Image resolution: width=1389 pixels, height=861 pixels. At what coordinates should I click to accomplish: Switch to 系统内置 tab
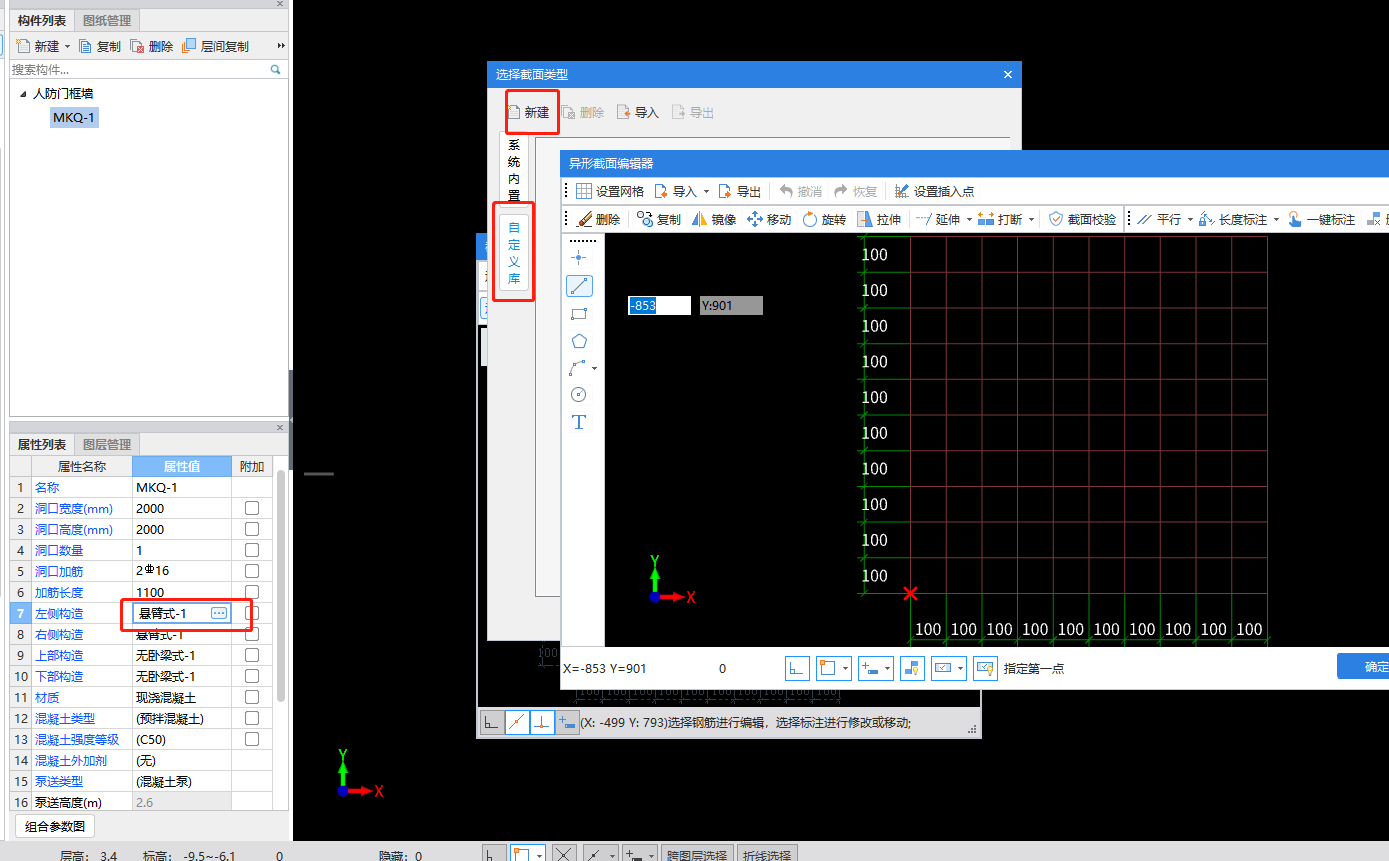pyautogui.click(x=514, y=170)
